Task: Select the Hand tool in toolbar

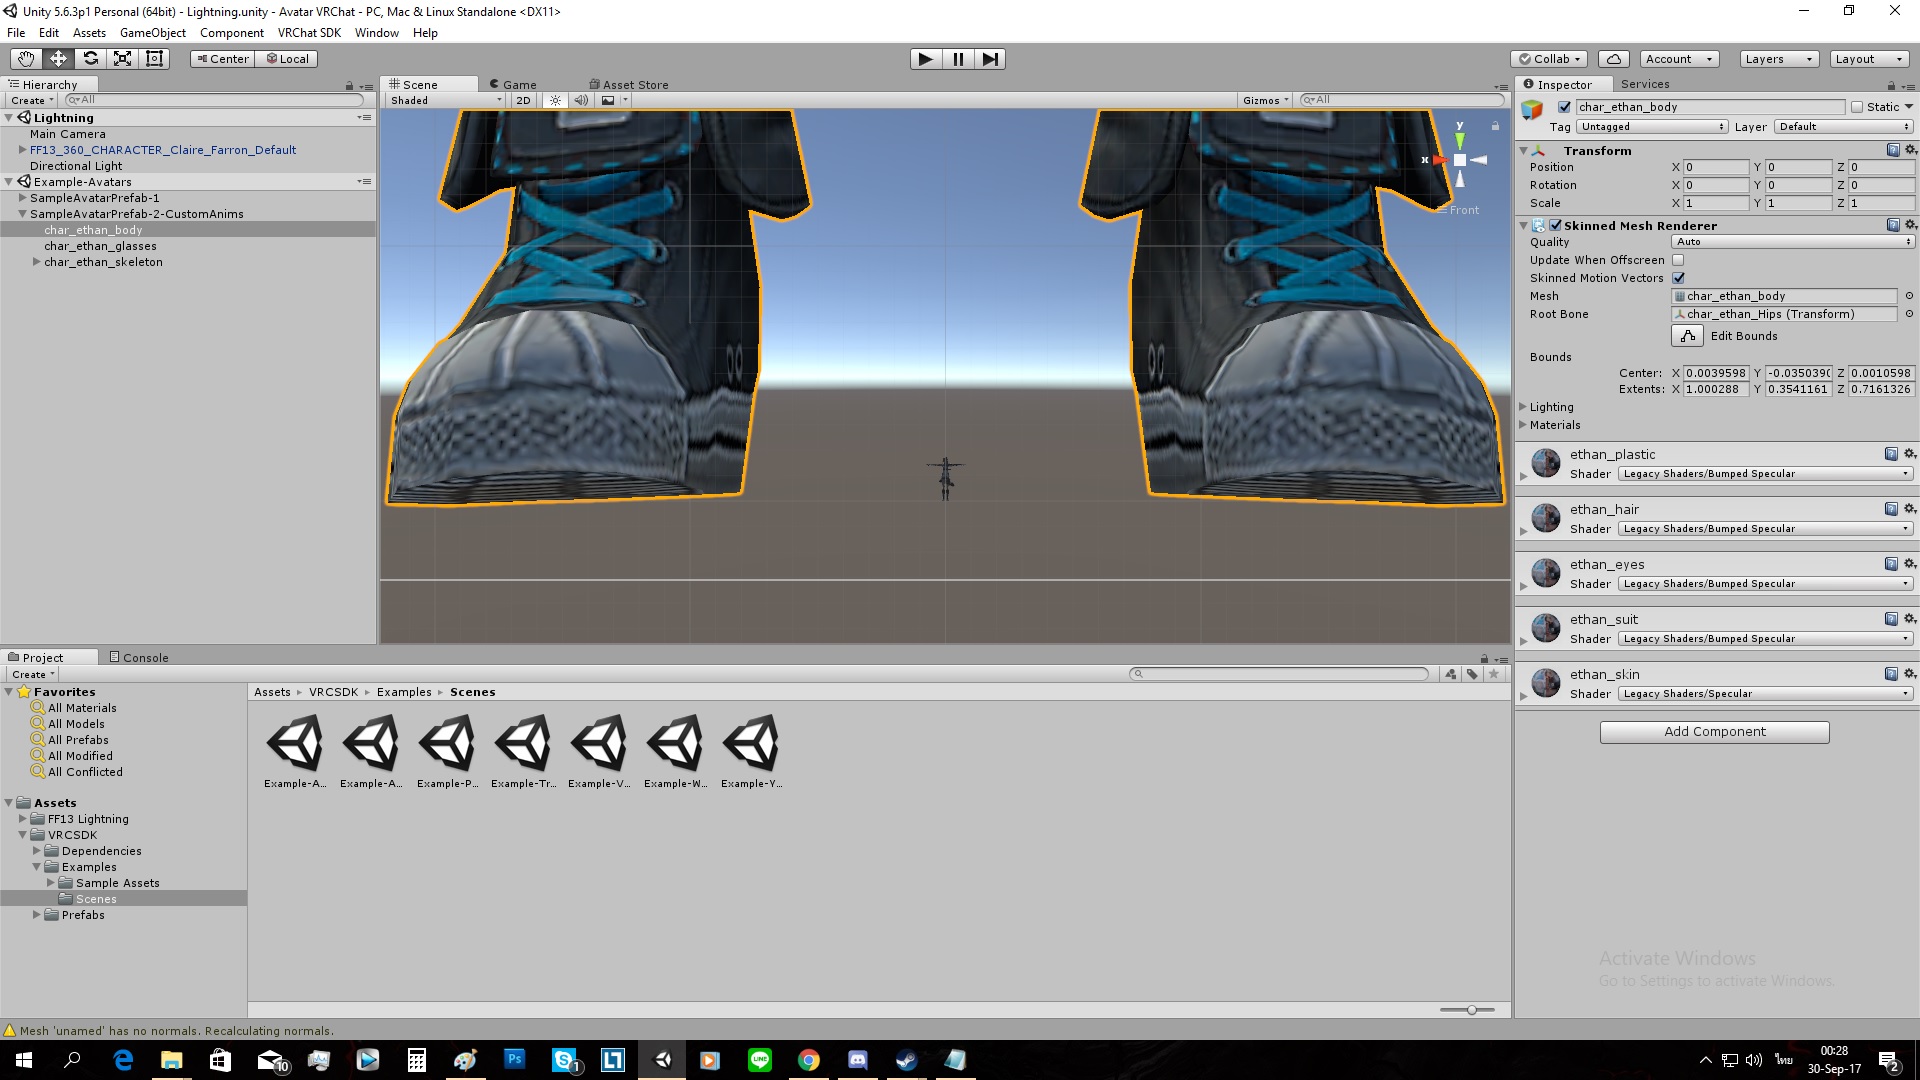Action: coord(26,59)
